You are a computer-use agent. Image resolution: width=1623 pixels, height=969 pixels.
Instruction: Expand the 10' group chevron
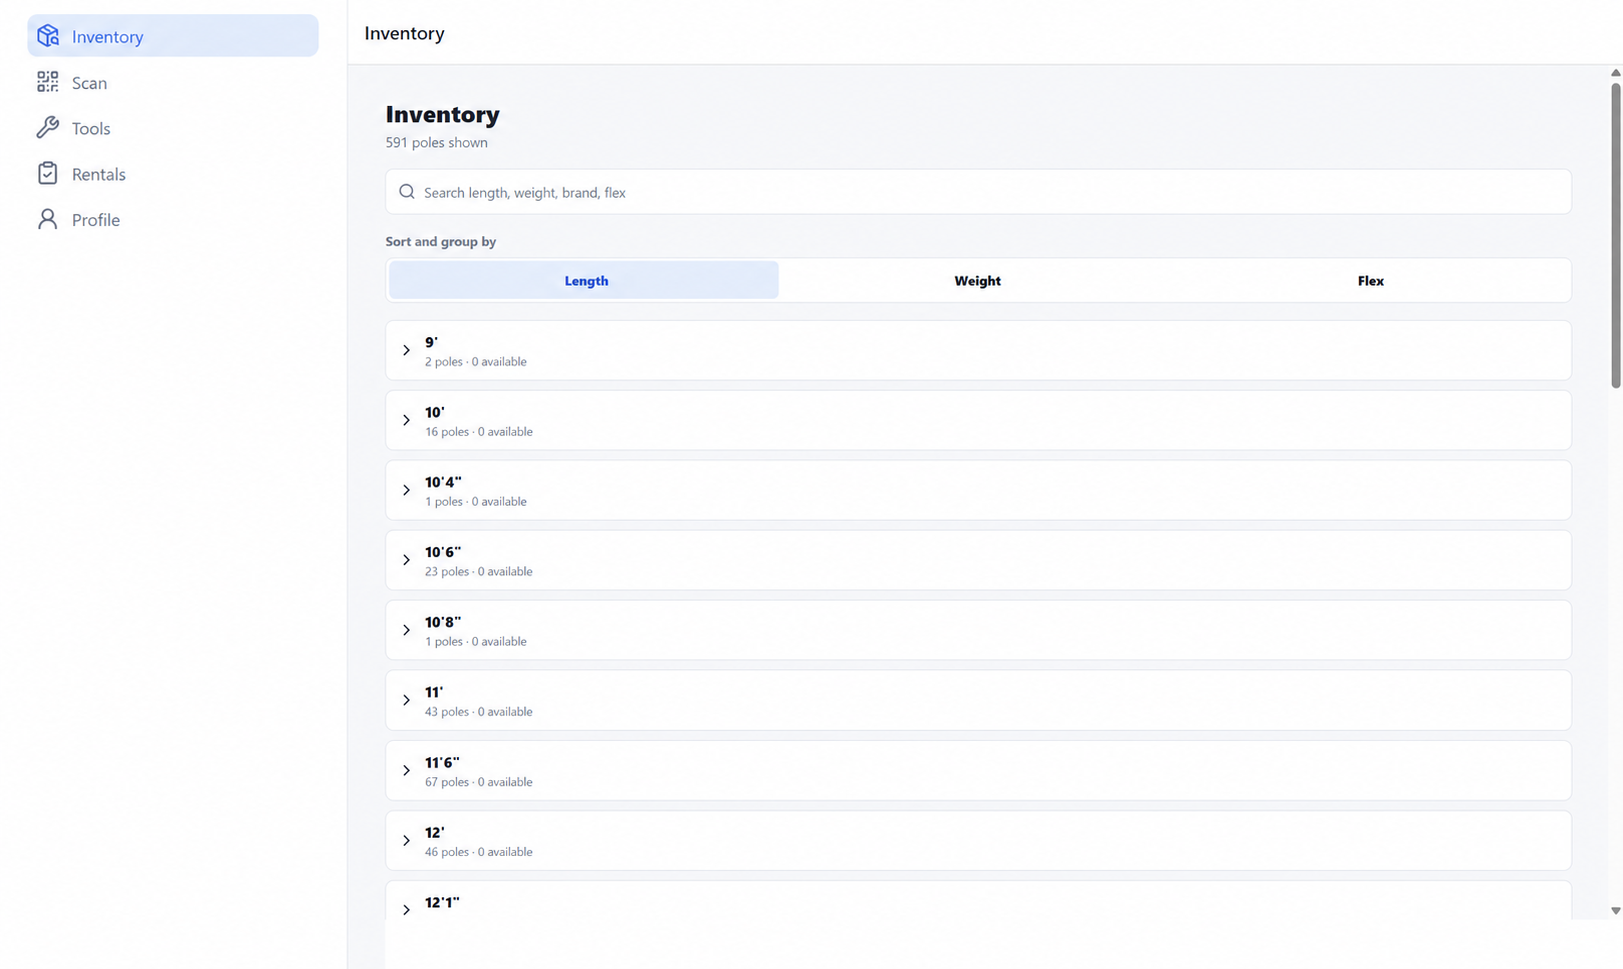click(x=406, y=420)
